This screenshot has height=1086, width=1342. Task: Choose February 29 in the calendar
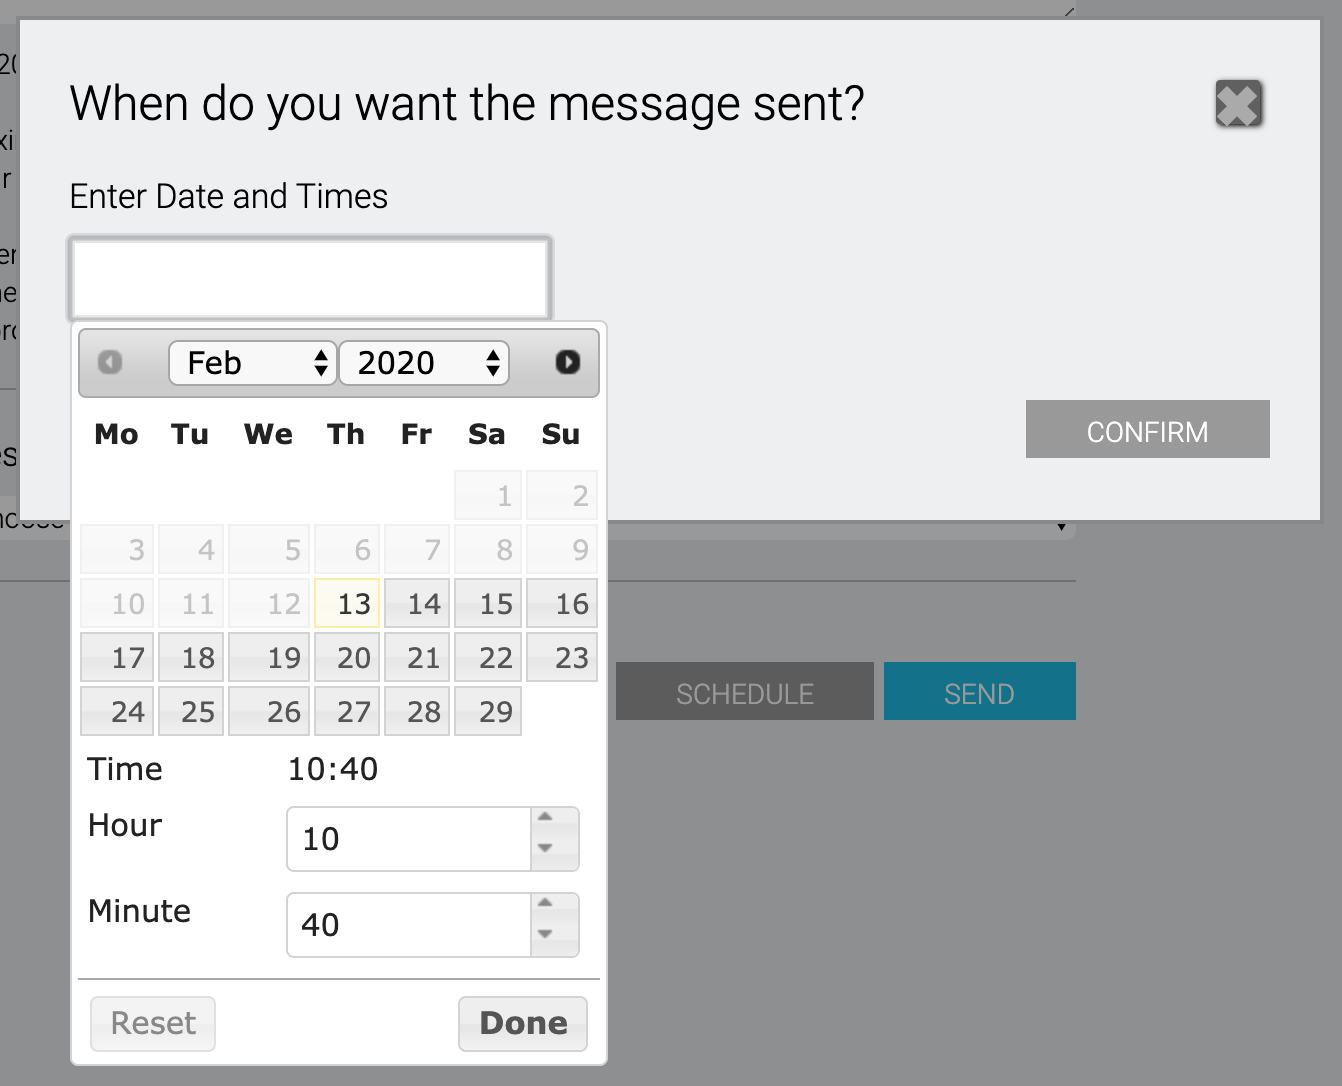pyautogui.click(x=488, y=712)
